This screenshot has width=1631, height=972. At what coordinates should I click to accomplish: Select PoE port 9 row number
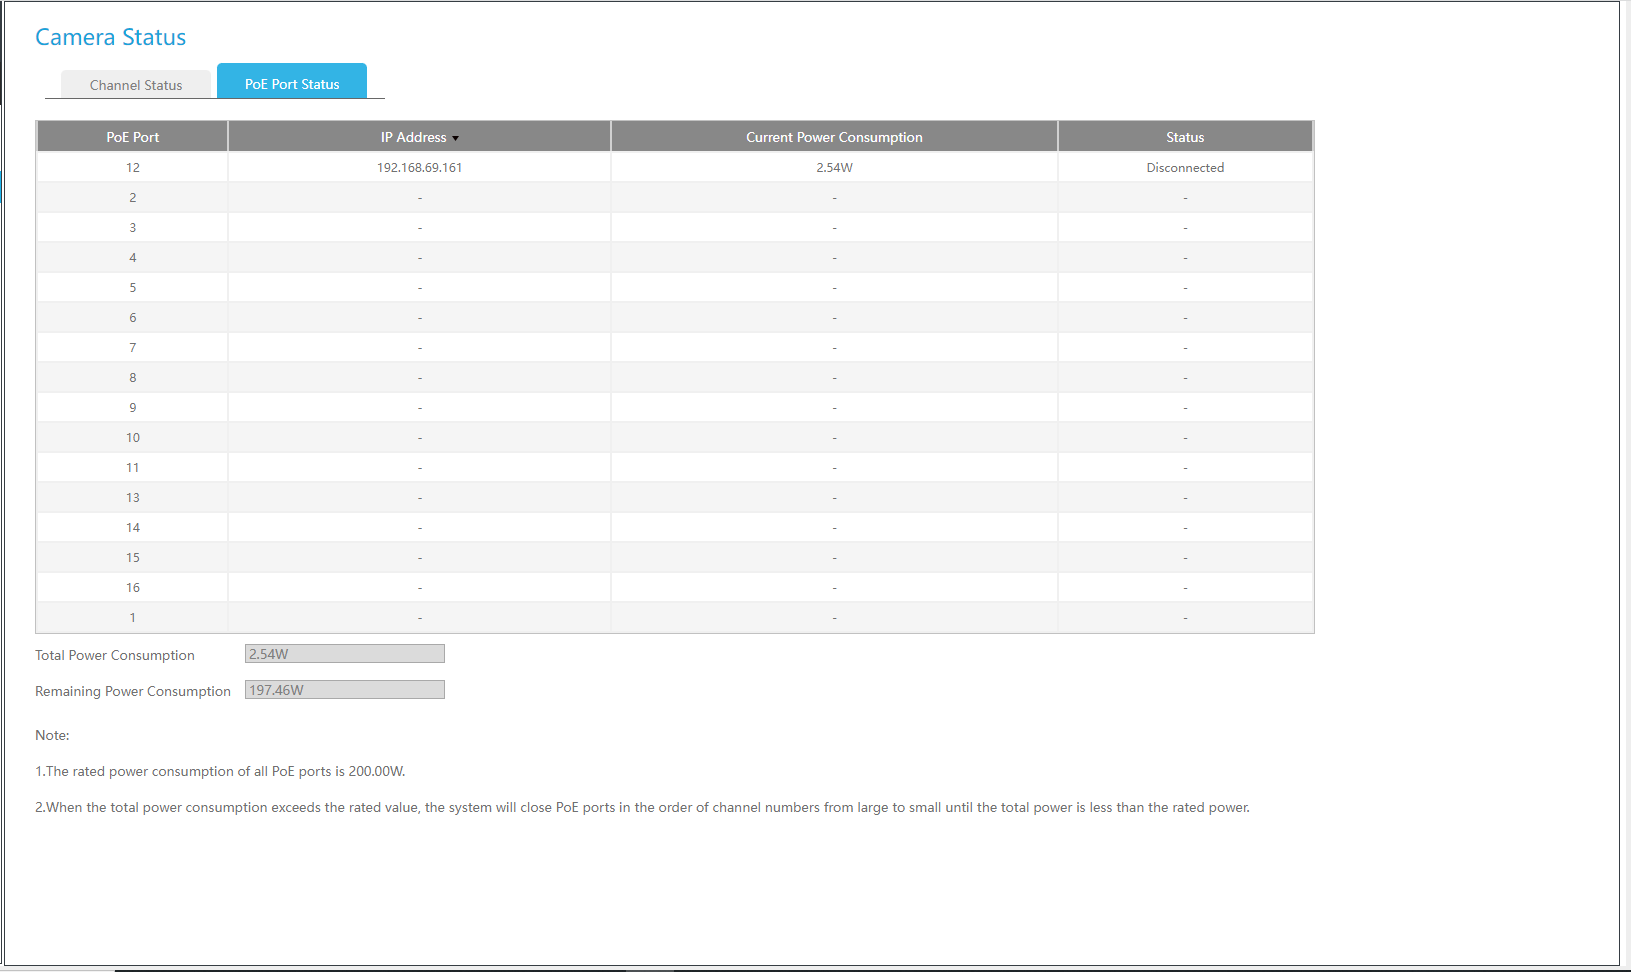[133, 408]
